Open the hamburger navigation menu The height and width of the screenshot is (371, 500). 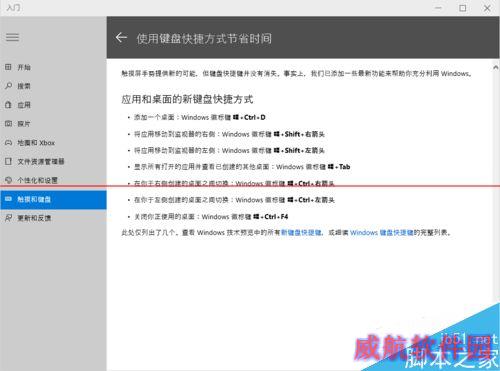tap(12, 37)
